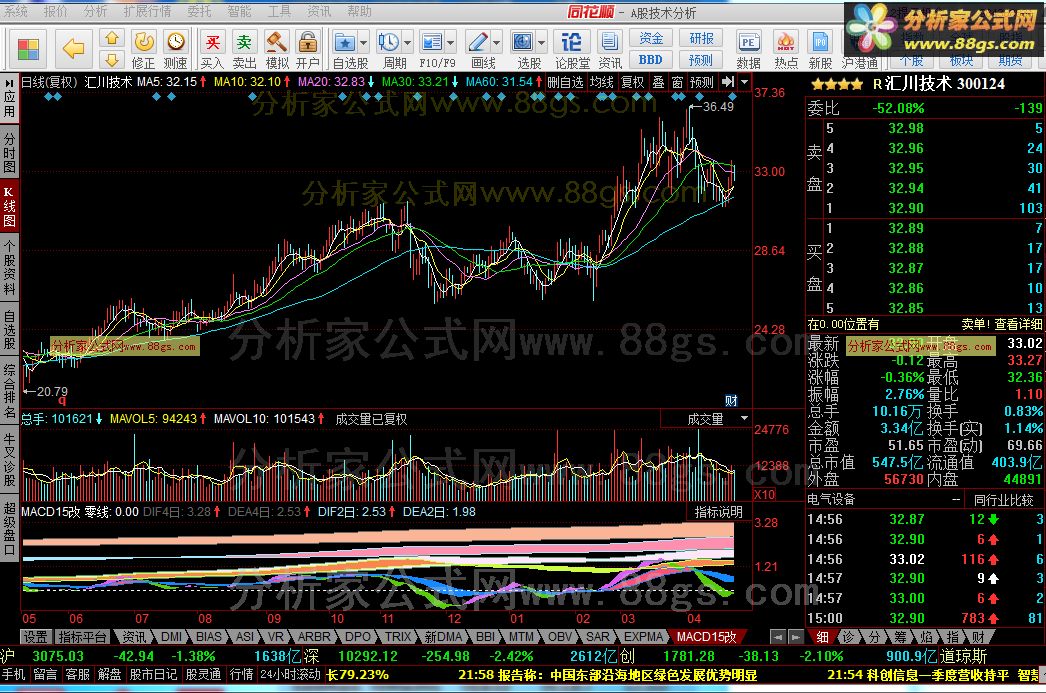Click the up arrow page icon
Screen dimensions: 1046x693
[112, 38]
